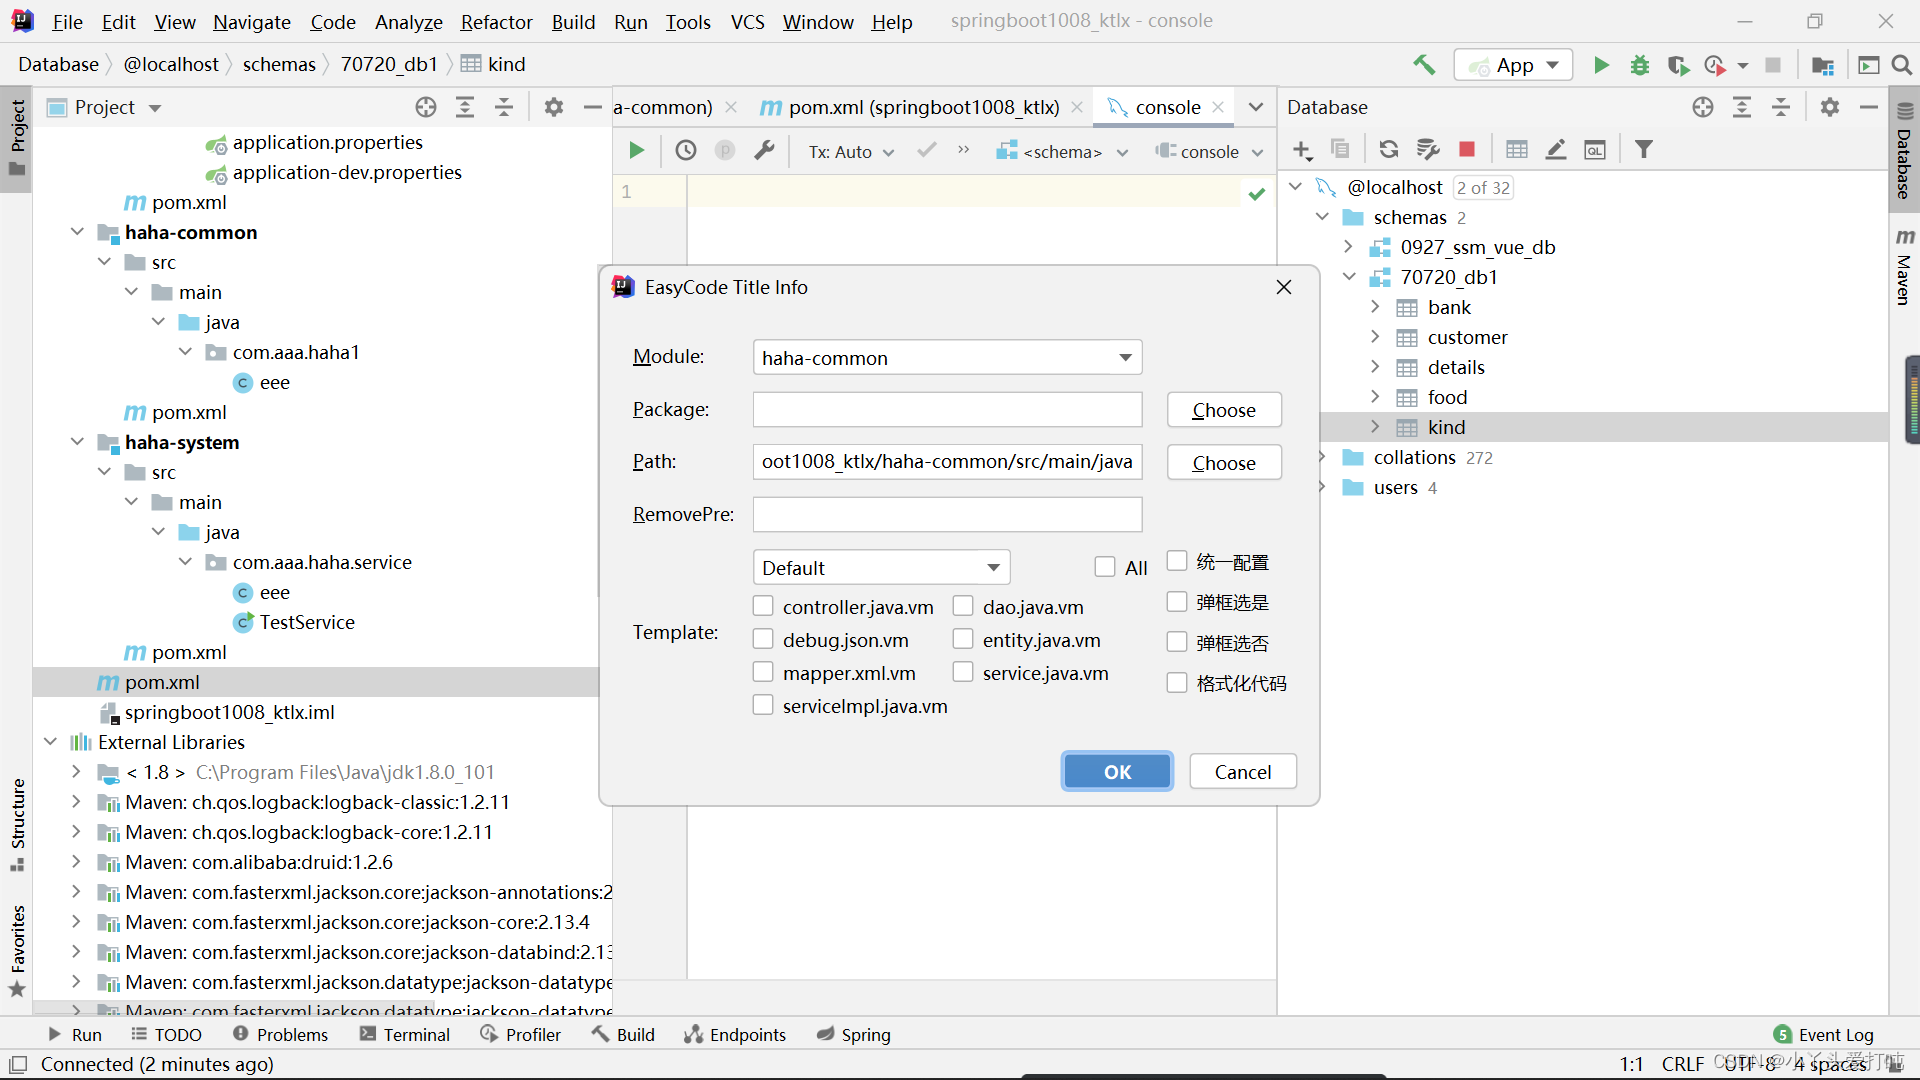The height and width of the screenshot is (1080, 1920).
Task: Enable dao.java.vm template
Action: [963, 607]
